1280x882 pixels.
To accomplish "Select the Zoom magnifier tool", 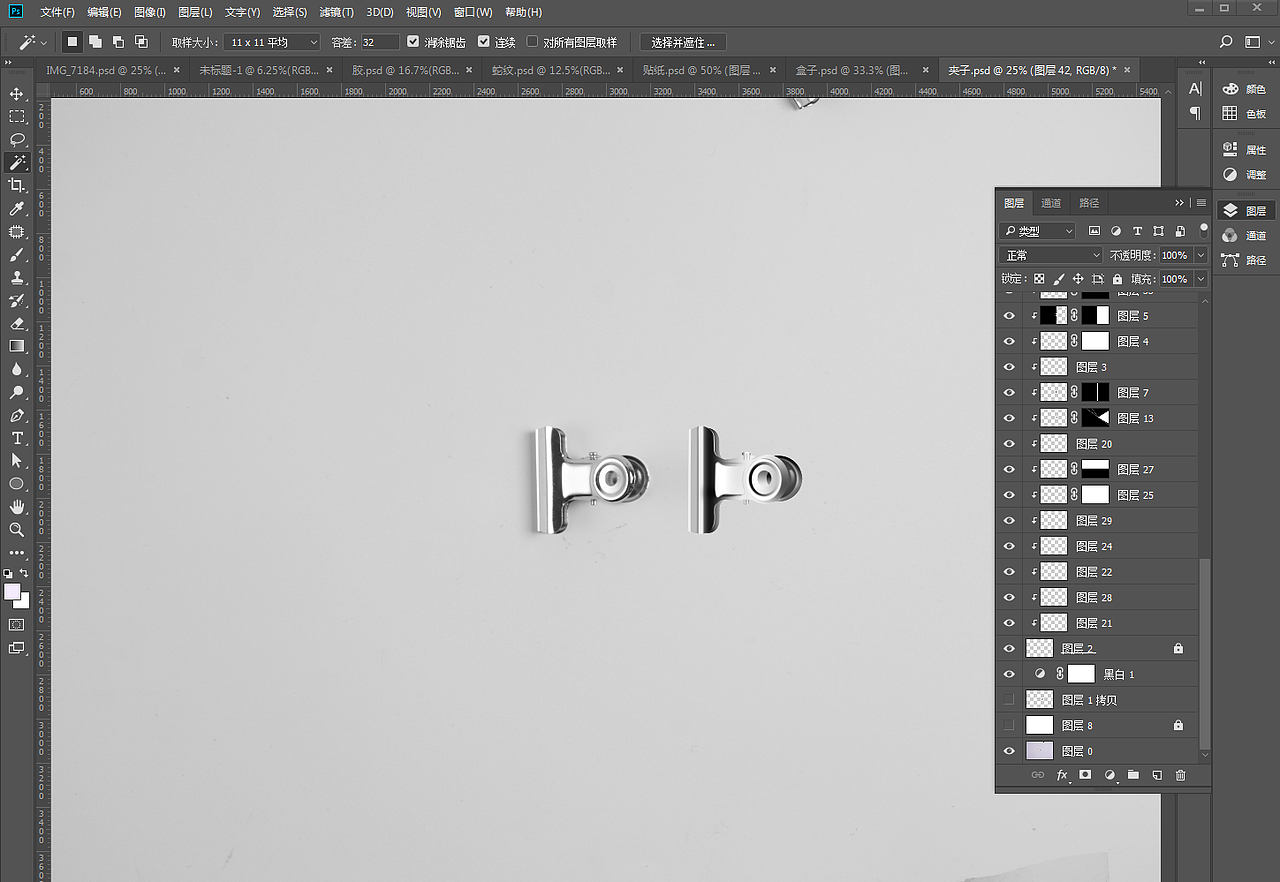I will coord(17,530).
